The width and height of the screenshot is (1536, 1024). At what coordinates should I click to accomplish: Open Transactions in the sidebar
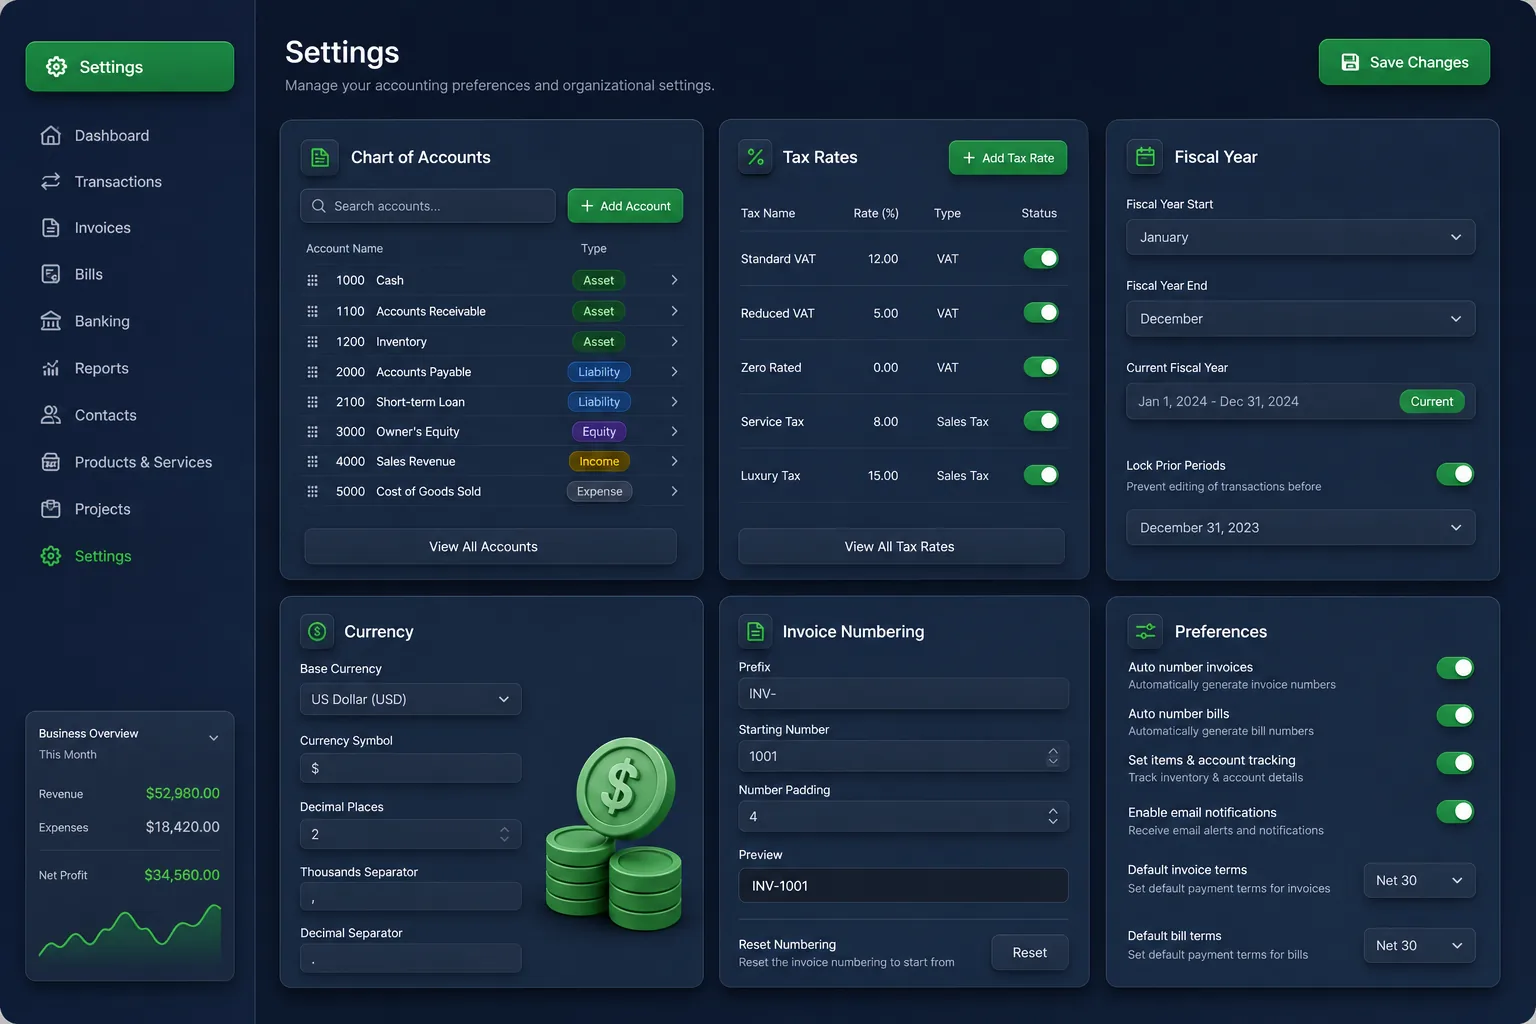pyautogui.click(x=118, y=181)
